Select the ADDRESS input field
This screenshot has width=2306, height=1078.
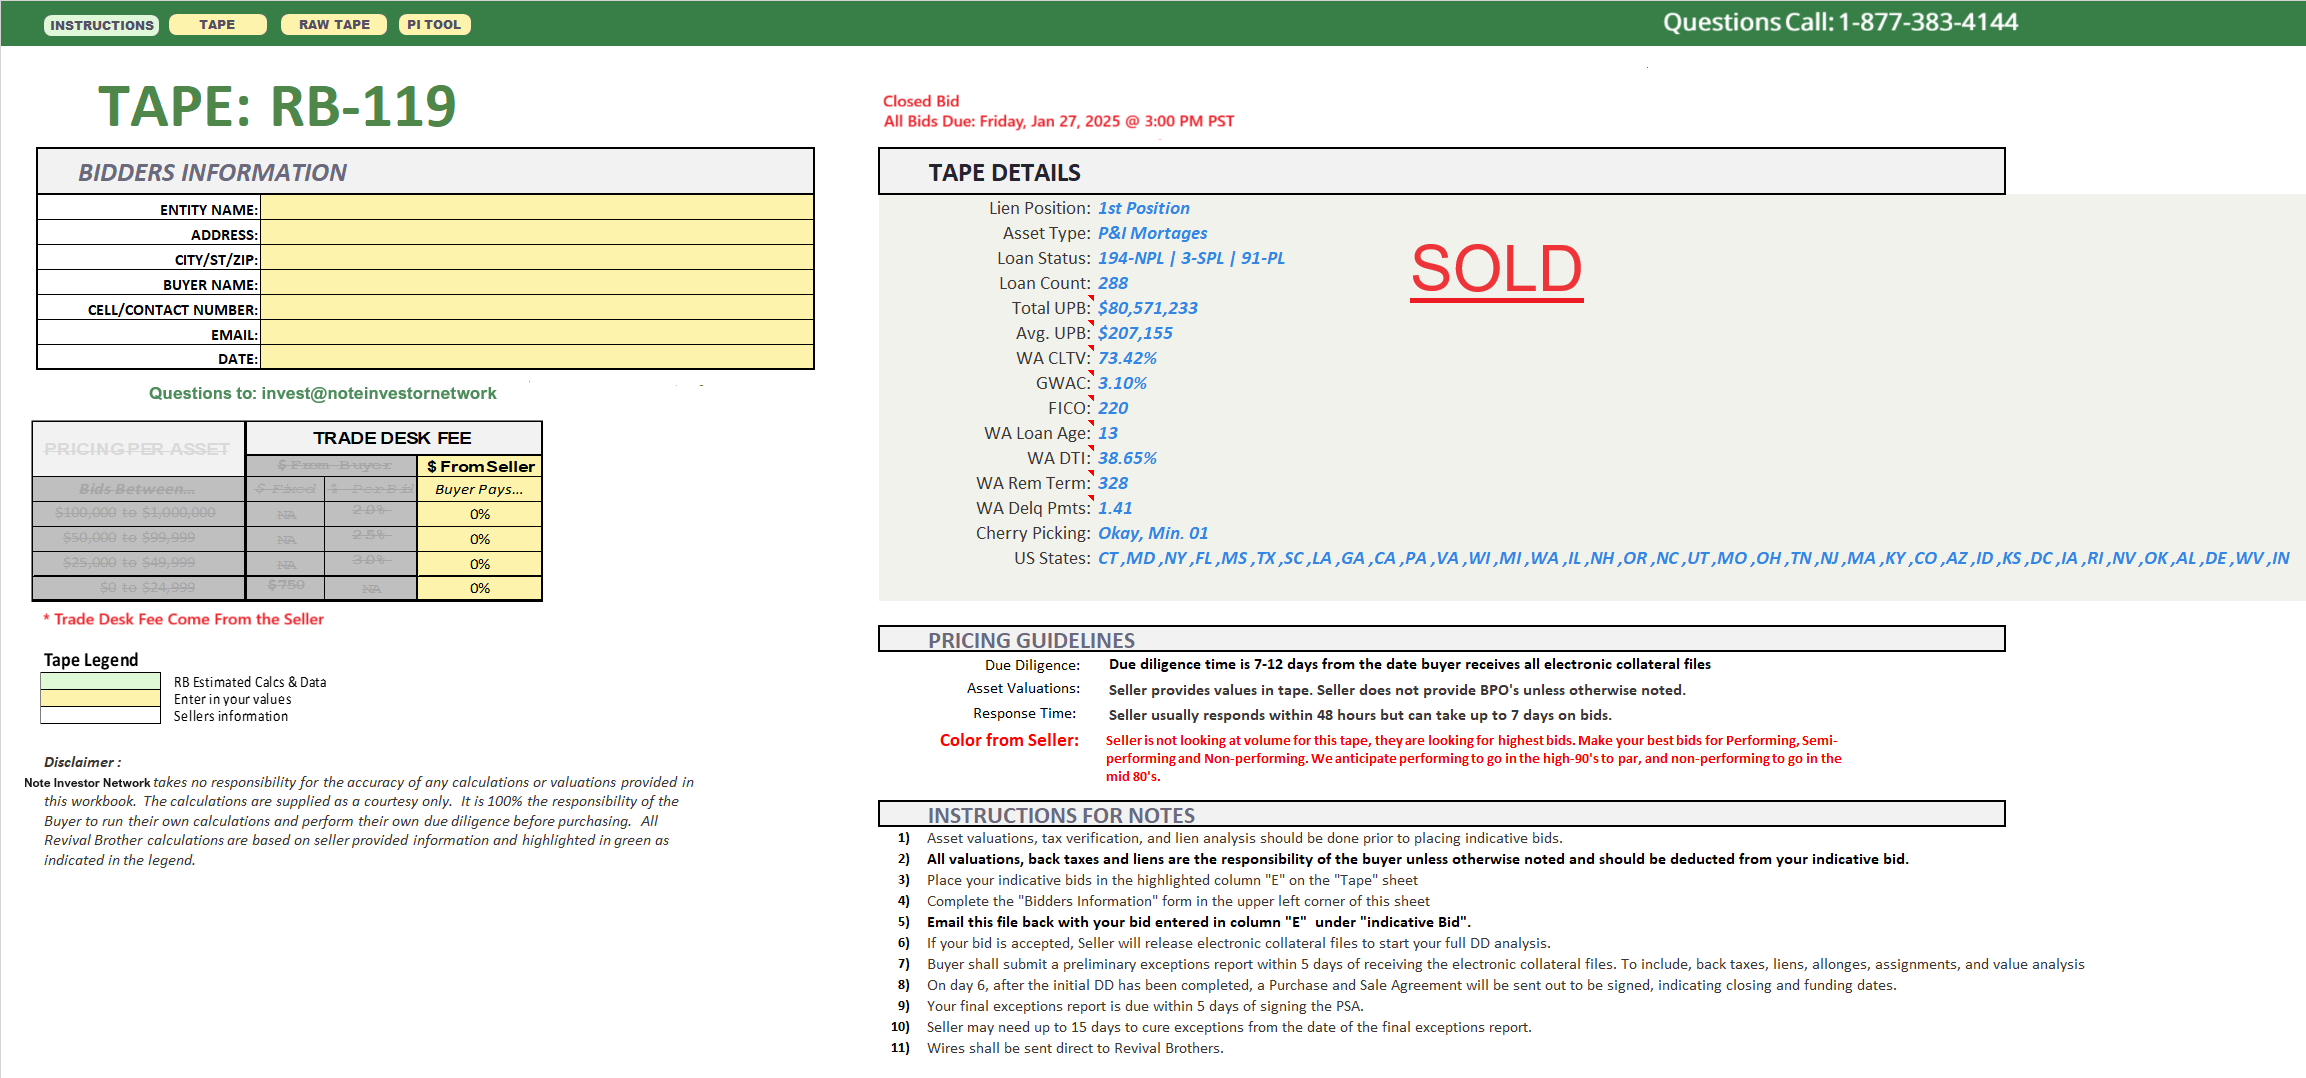point(536,233)
